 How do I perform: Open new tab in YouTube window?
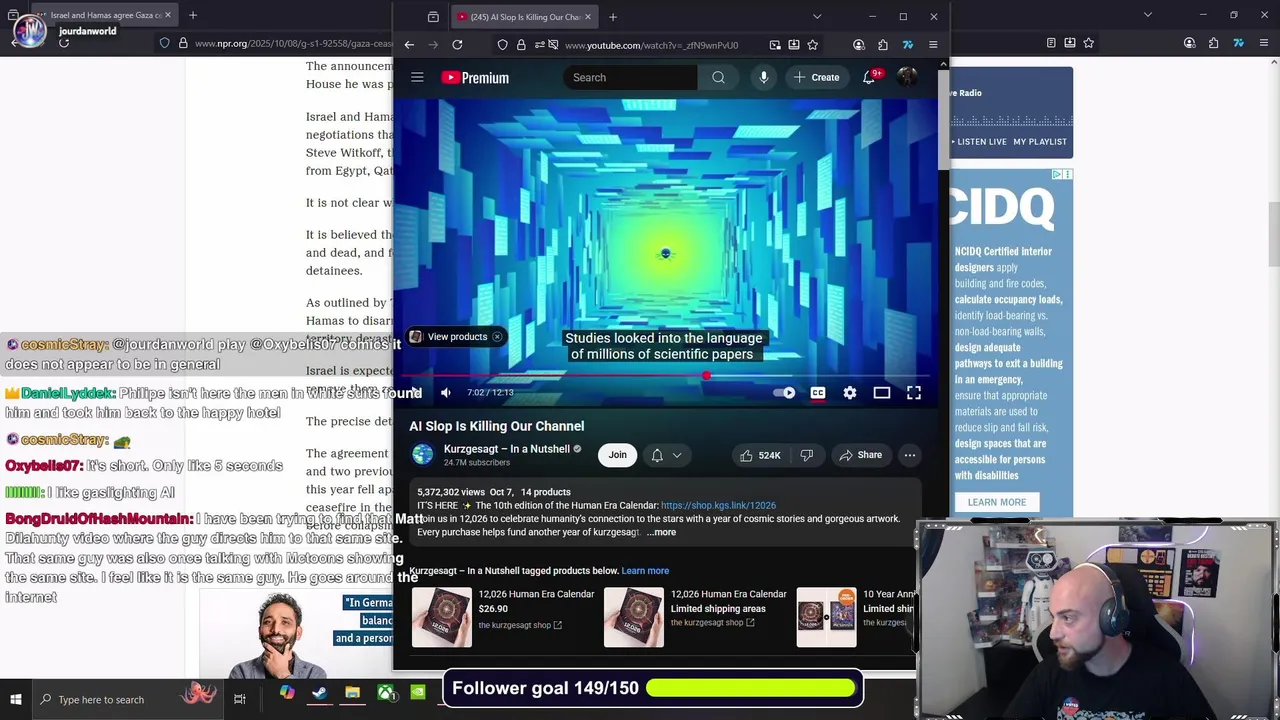click(613, 17)
